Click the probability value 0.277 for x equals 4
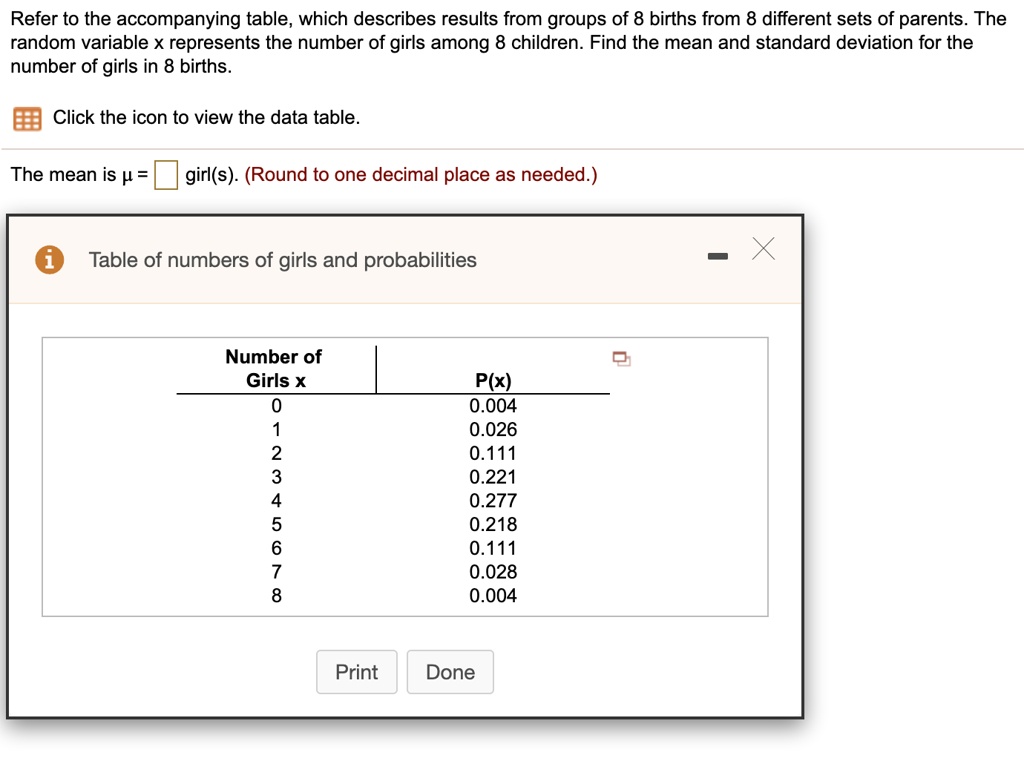This screenshot has height=758, width=1024. click(x=493, y=501)
